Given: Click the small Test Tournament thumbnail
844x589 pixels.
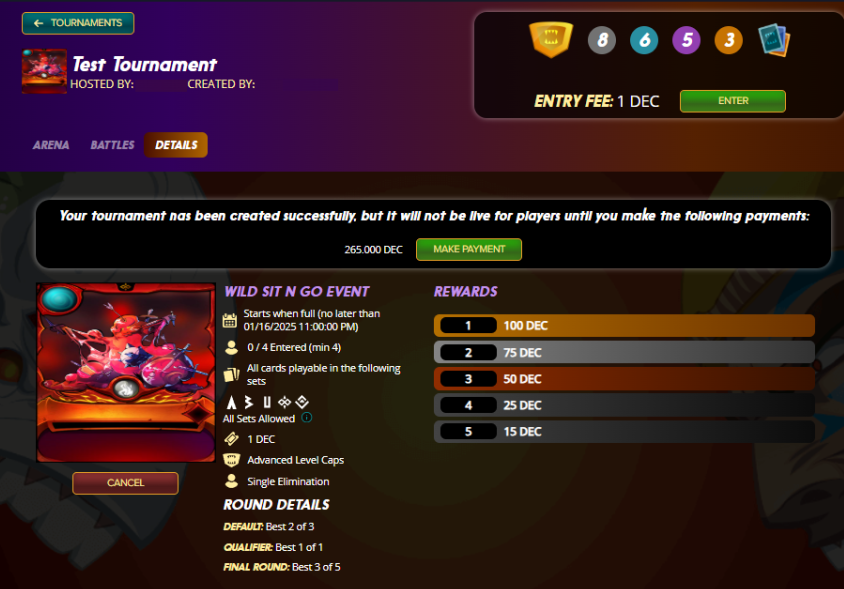Looking at the screenshot, I should pos(44,71).
